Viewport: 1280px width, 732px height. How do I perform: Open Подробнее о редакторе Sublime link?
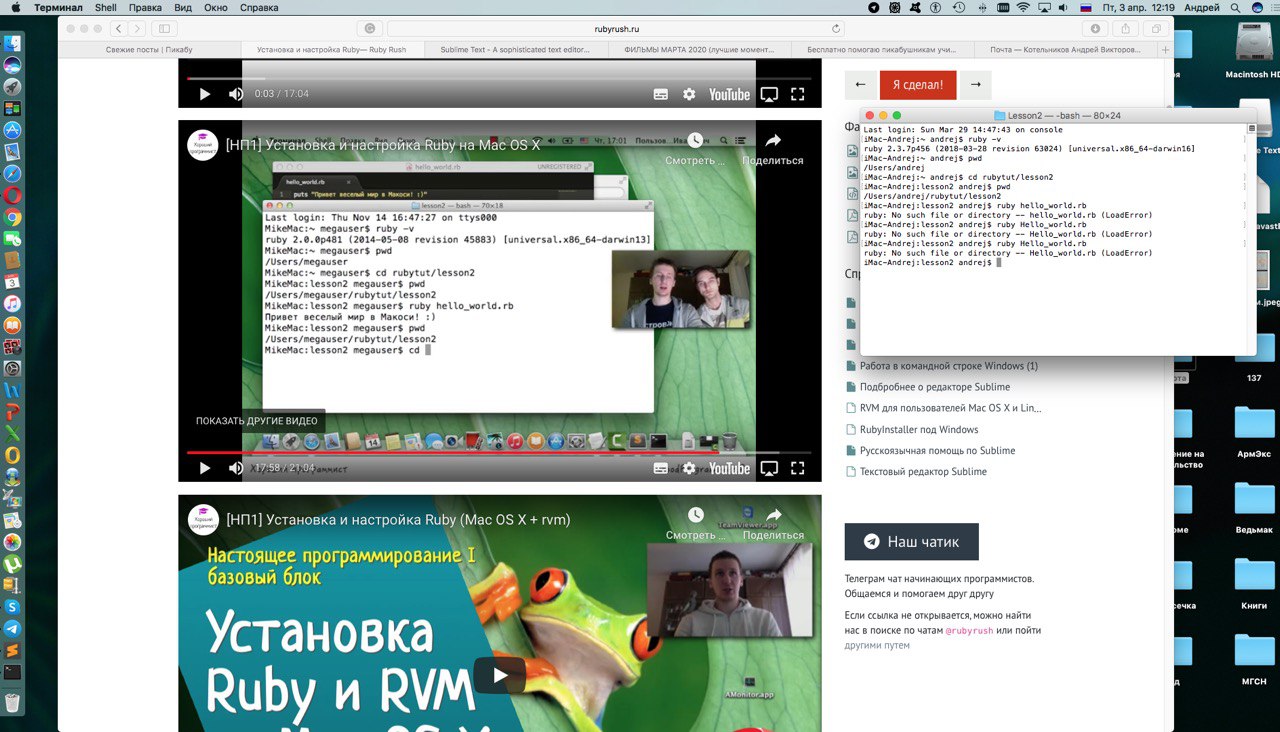(935, 387)
